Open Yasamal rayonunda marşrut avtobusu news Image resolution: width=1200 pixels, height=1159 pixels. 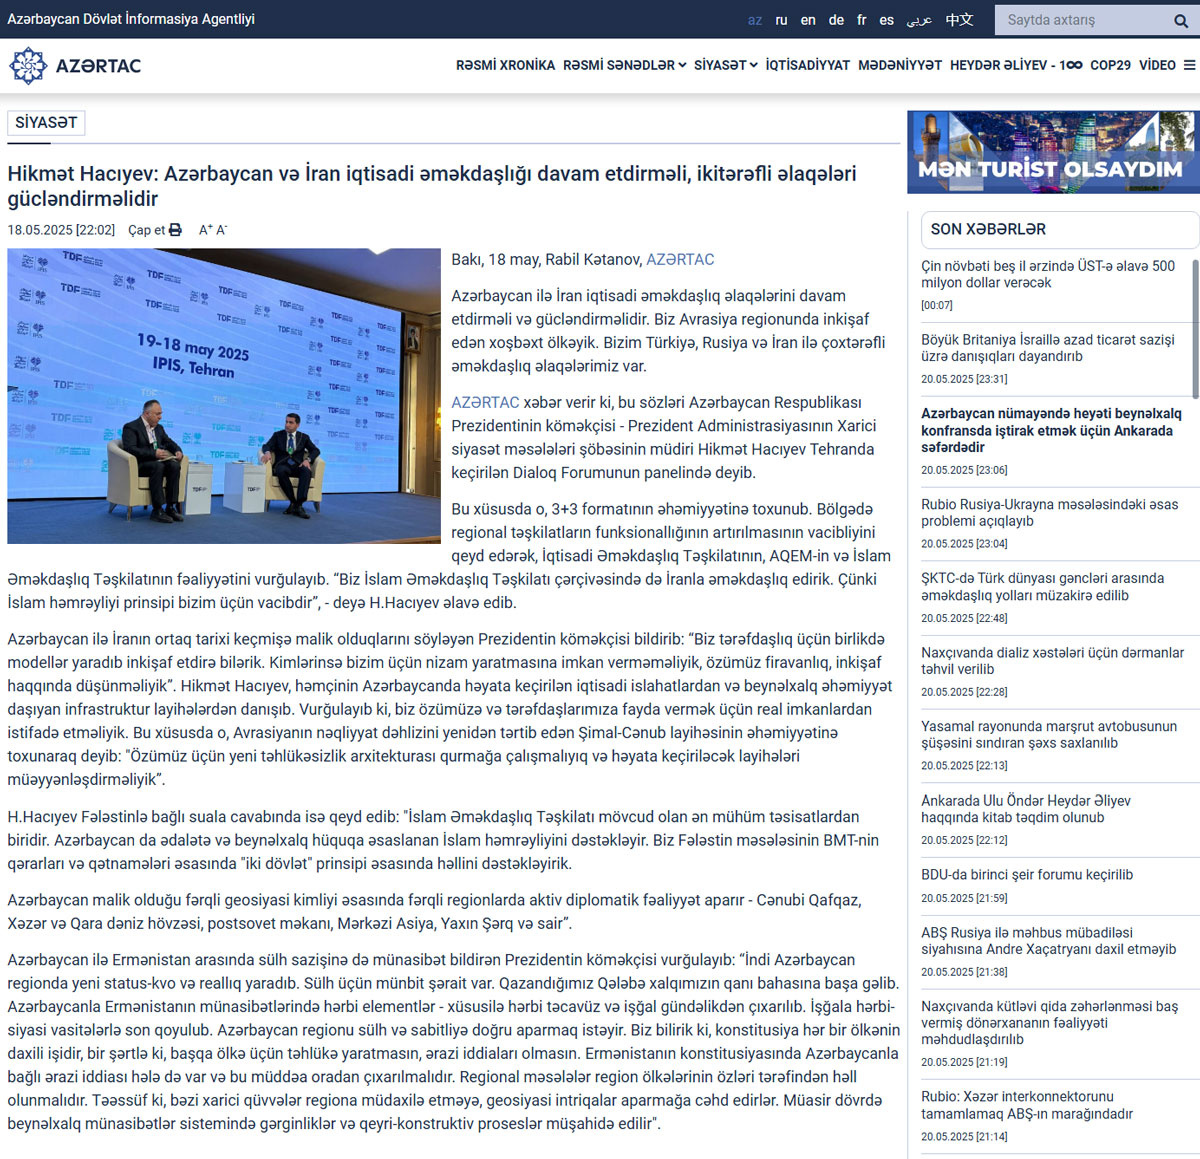click(1049, 735)
